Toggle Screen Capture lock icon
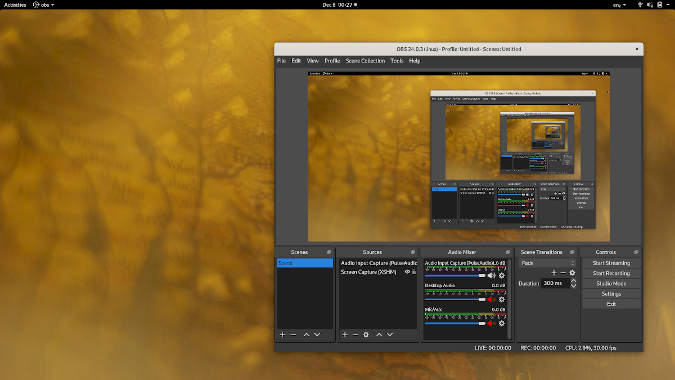Image resolution: width=675 pixels, height=380 pixels. point(414,272)
